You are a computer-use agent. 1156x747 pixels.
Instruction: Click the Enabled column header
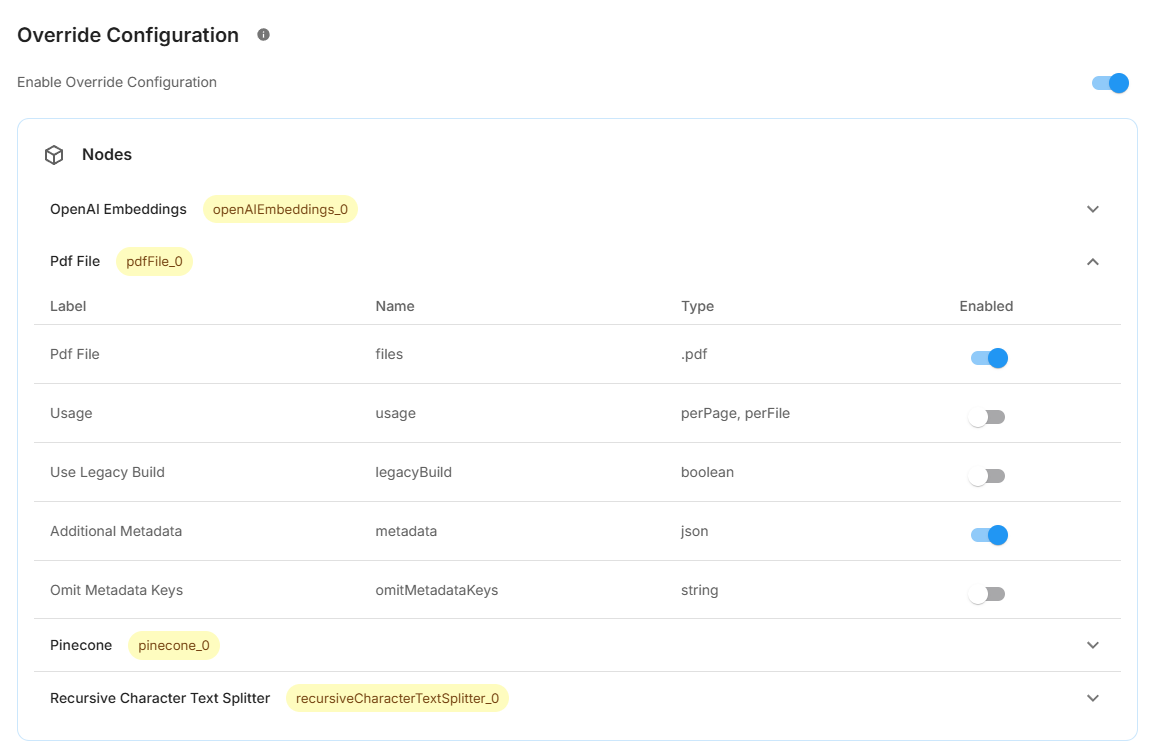pos(986,306)
